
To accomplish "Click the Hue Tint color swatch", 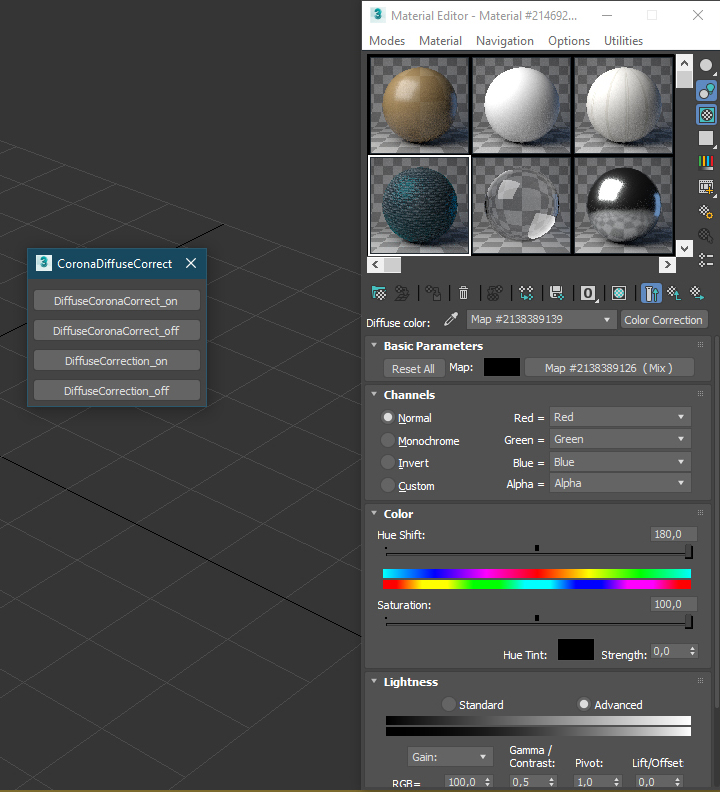I will pos(575,649).
